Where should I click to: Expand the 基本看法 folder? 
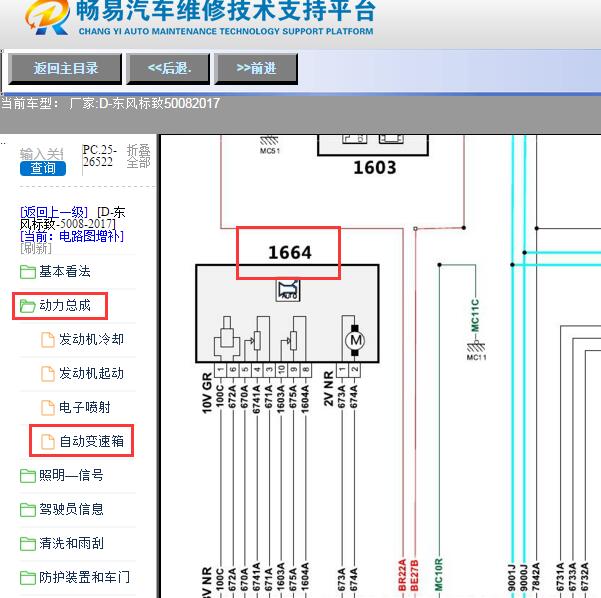(65, 271)
